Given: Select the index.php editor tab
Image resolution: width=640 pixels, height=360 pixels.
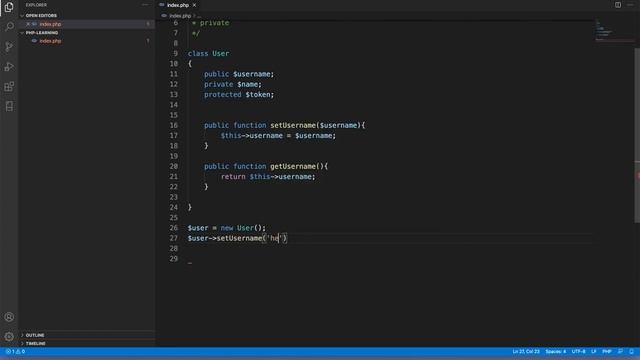Looking at the screenshot, I should coord(178,5).
